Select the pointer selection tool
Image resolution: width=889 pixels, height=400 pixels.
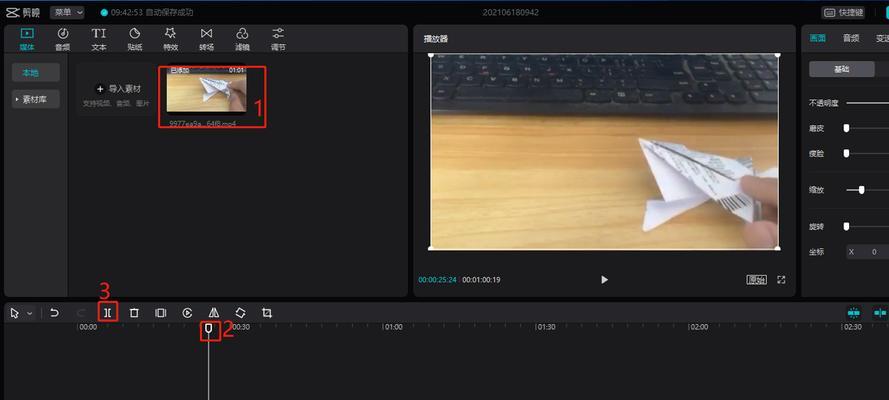click(15, 313)
